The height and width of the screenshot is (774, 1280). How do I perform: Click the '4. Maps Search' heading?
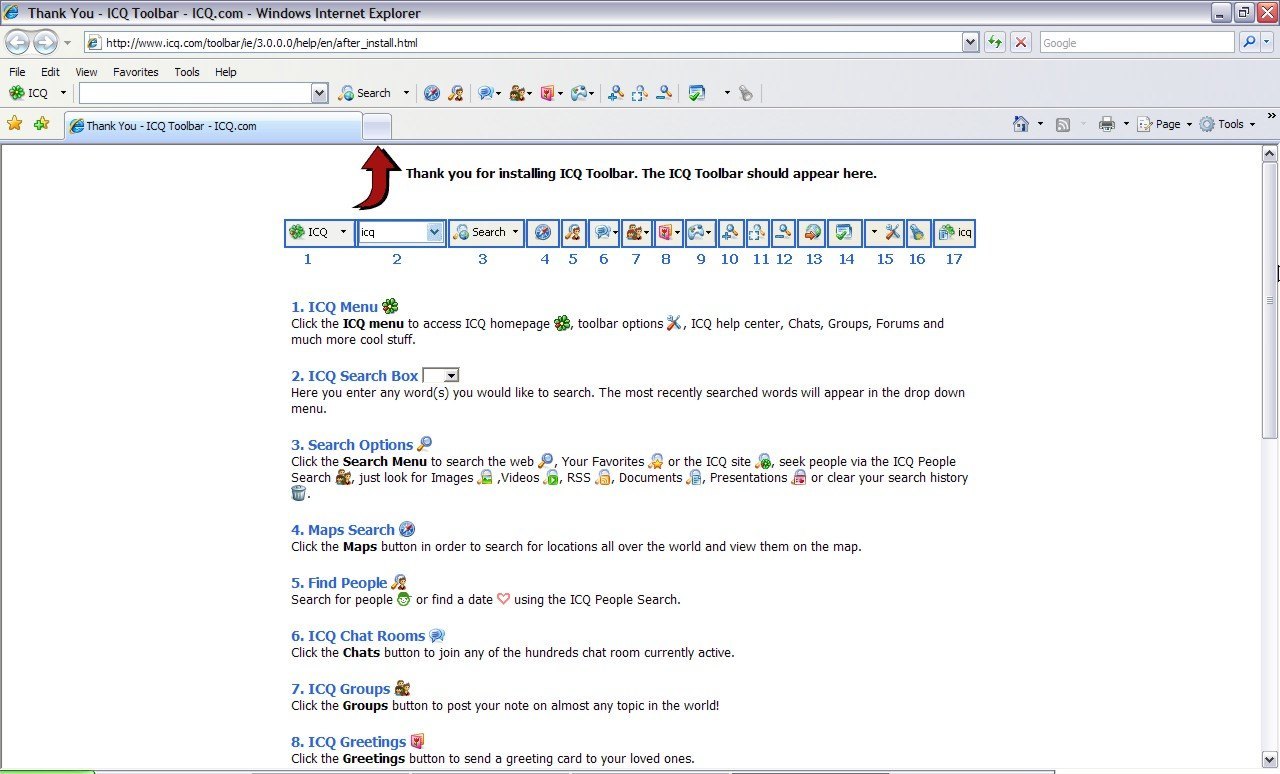343,530
